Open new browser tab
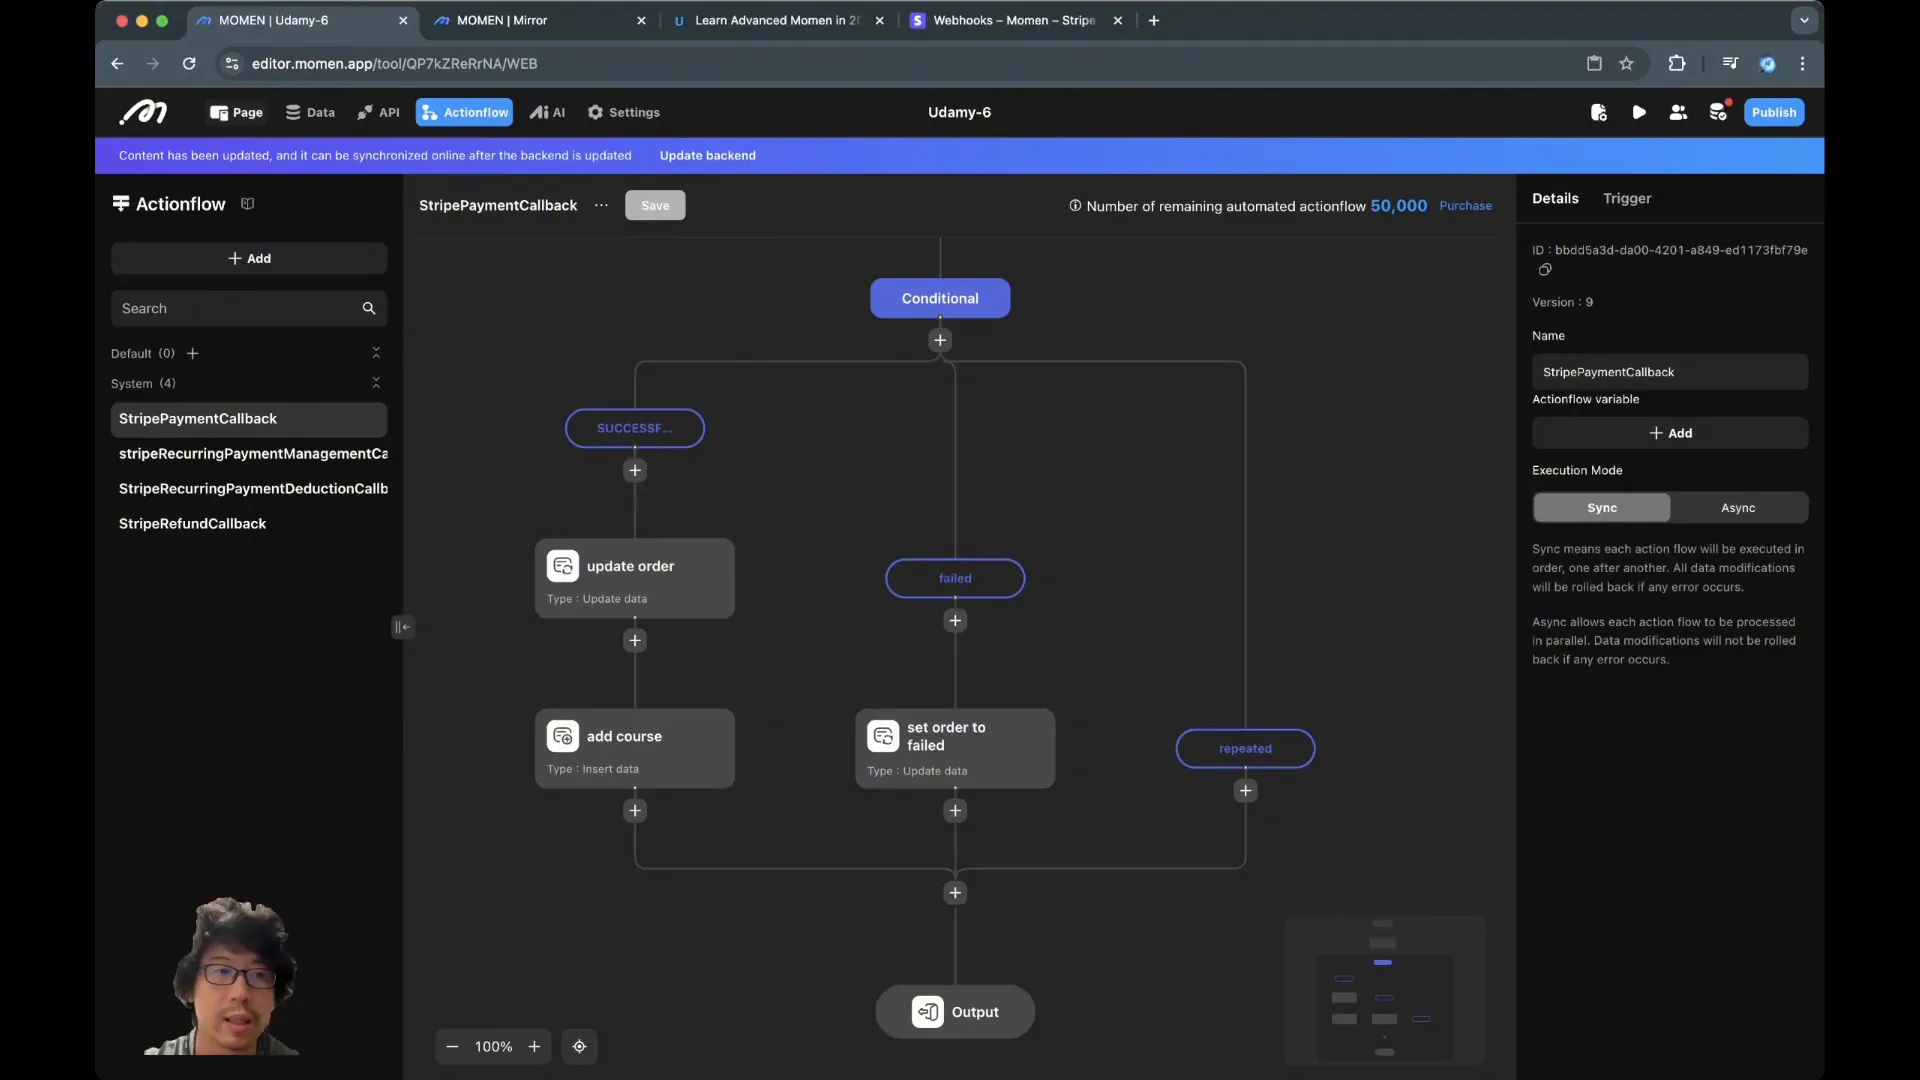Screen dimensions: 1920x1080 1154,21
